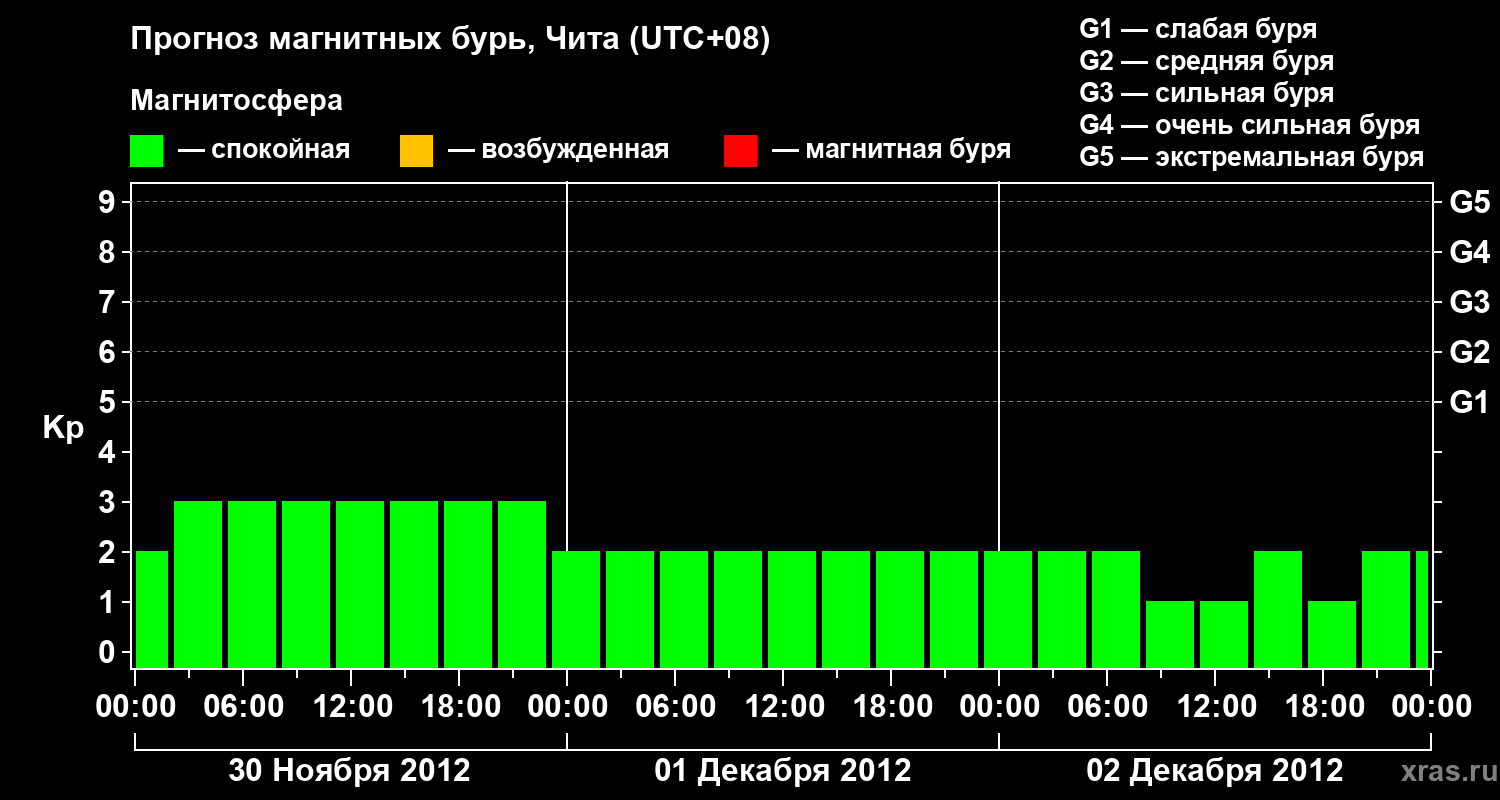Click the 'G4 — очень сильная буря' legend line
The width and height of the screenshot is (1500, 800).
(1249, 125)
